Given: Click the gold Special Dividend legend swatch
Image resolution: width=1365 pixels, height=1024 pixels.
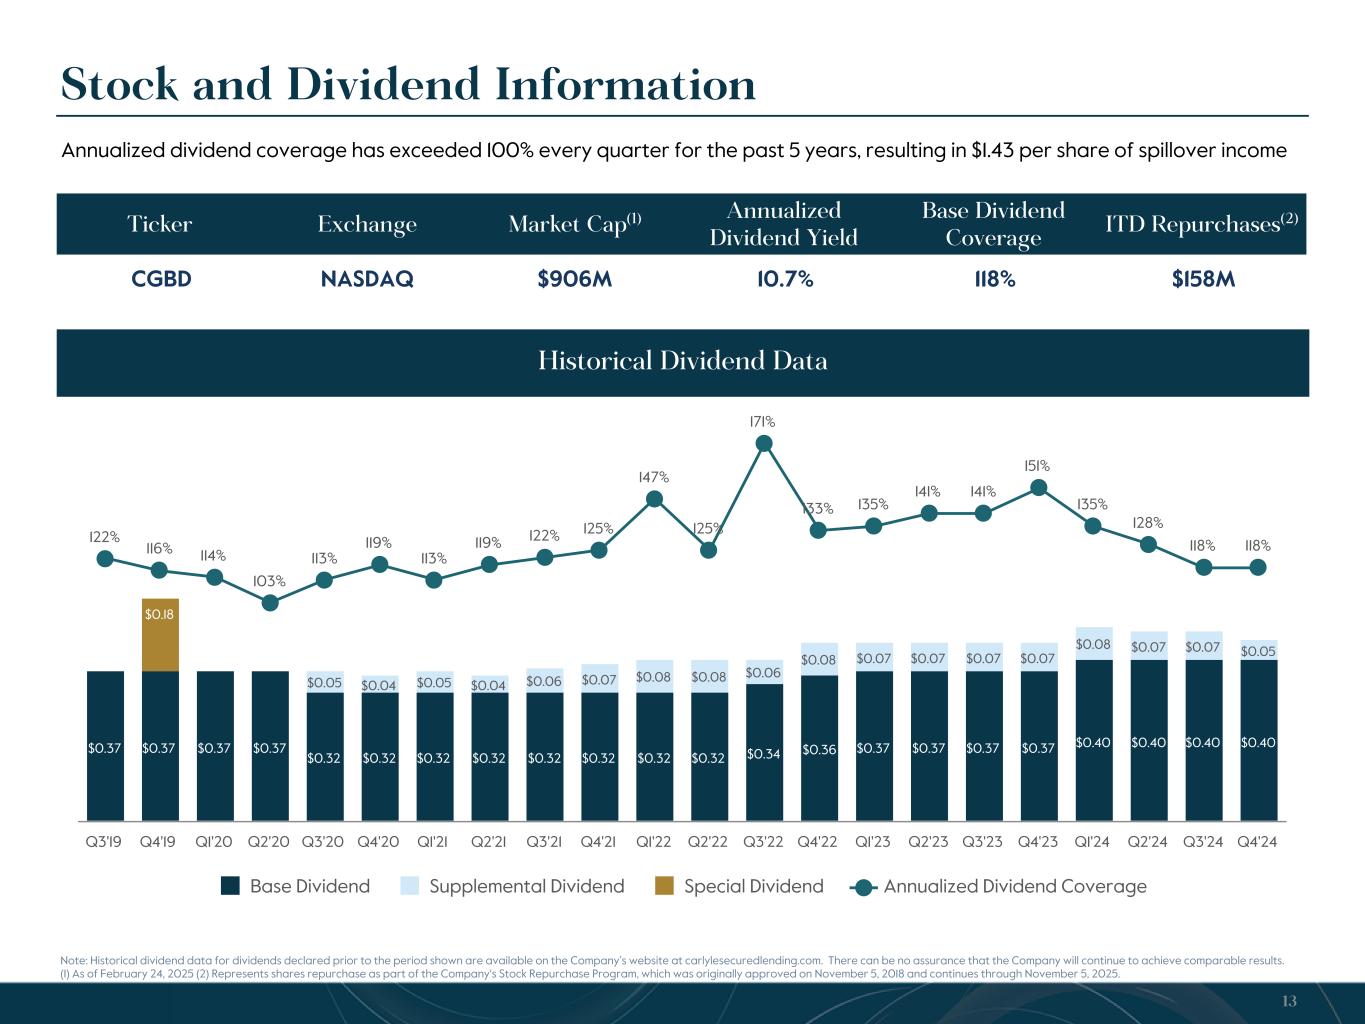Looking at the screenshot, I should click(x=665, y=886).
